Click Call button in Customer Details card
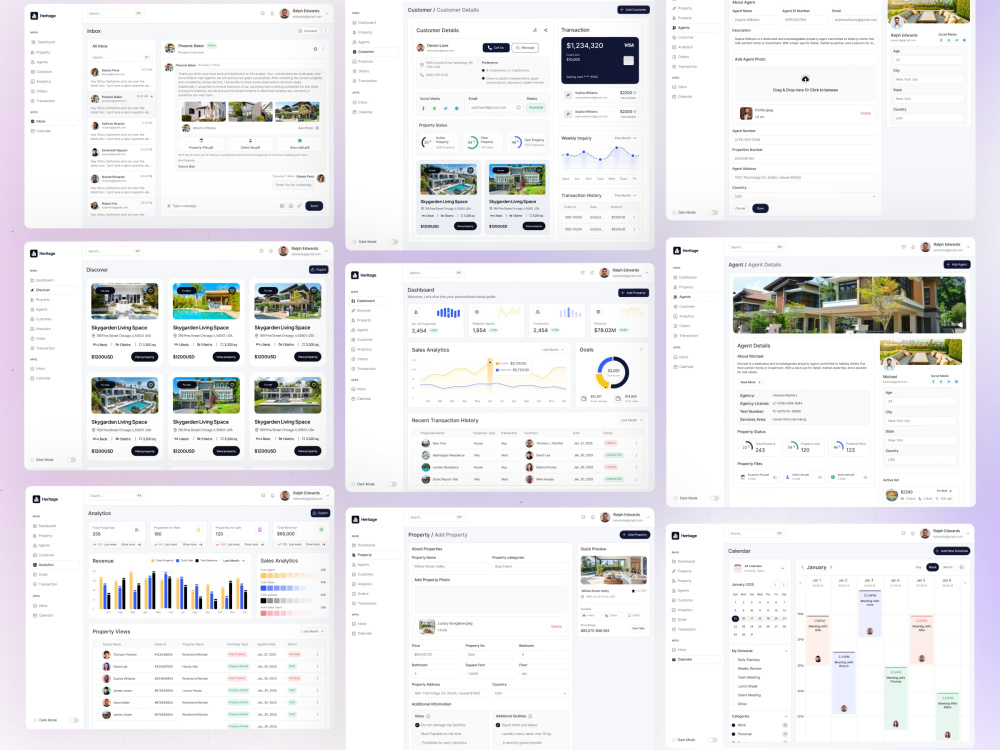Screen dimensions: 1000x750 tap(496, 47)
